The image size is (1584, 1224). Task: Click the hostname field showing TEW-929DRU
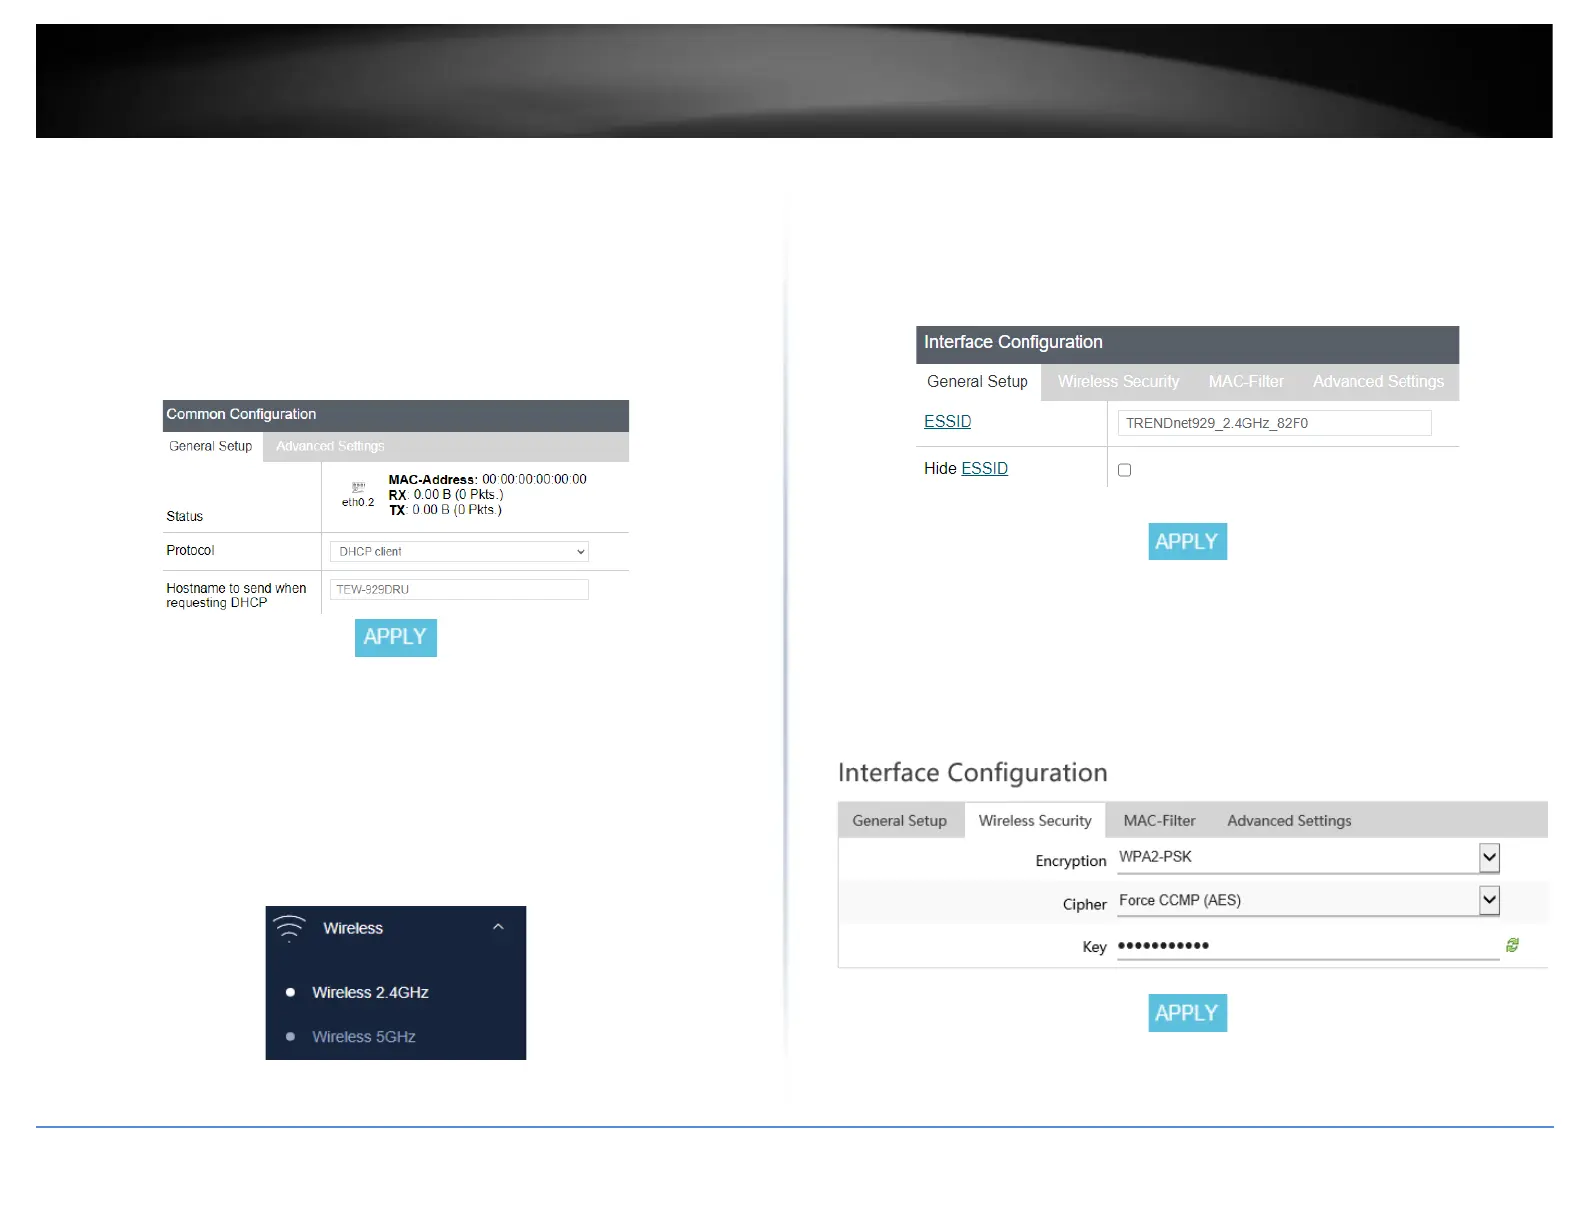[459, 590]
